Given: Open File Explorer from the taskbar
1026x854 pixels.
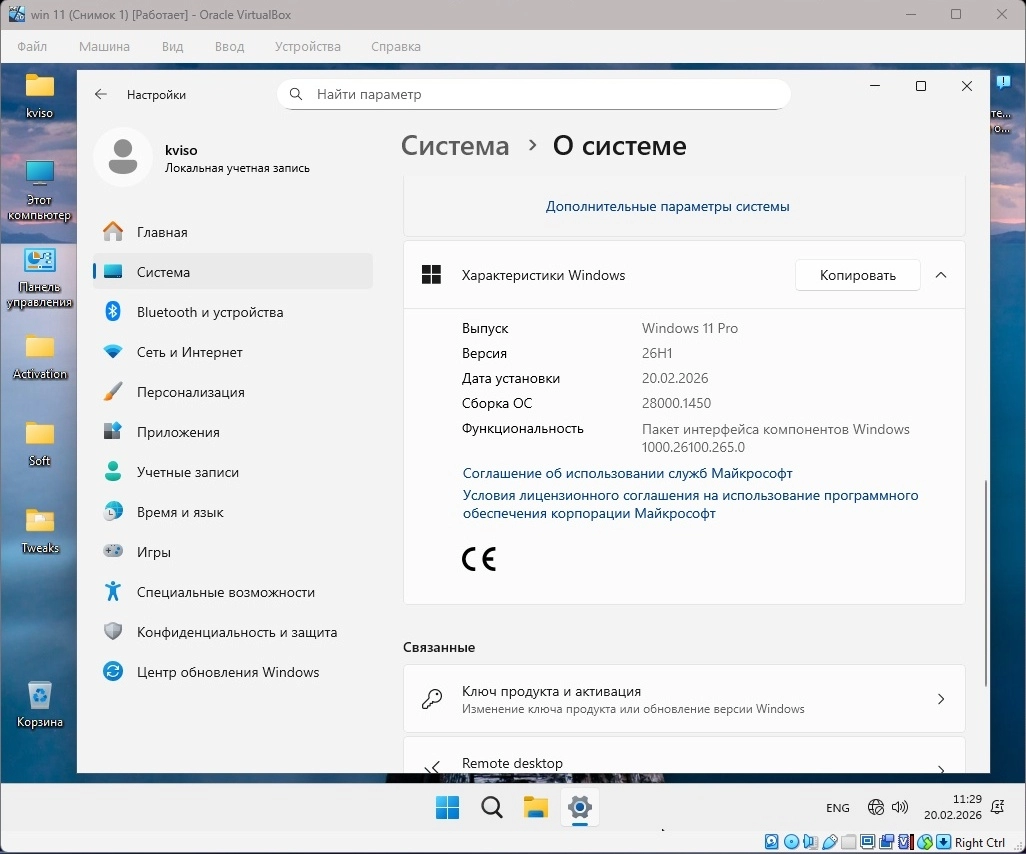Looking at the screenshot, I should click(x=535, y=808).
